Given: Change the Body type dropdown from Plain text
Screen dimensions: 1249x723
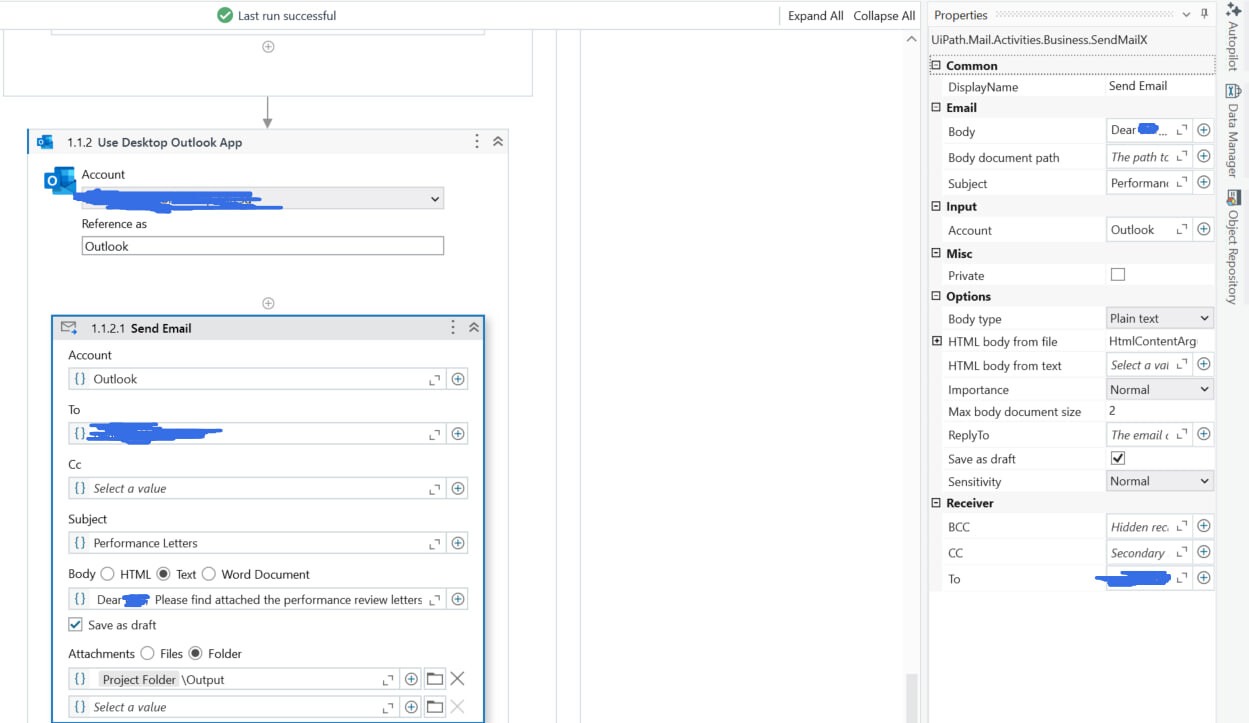Looking at the screenshot, I should 1159,318.
